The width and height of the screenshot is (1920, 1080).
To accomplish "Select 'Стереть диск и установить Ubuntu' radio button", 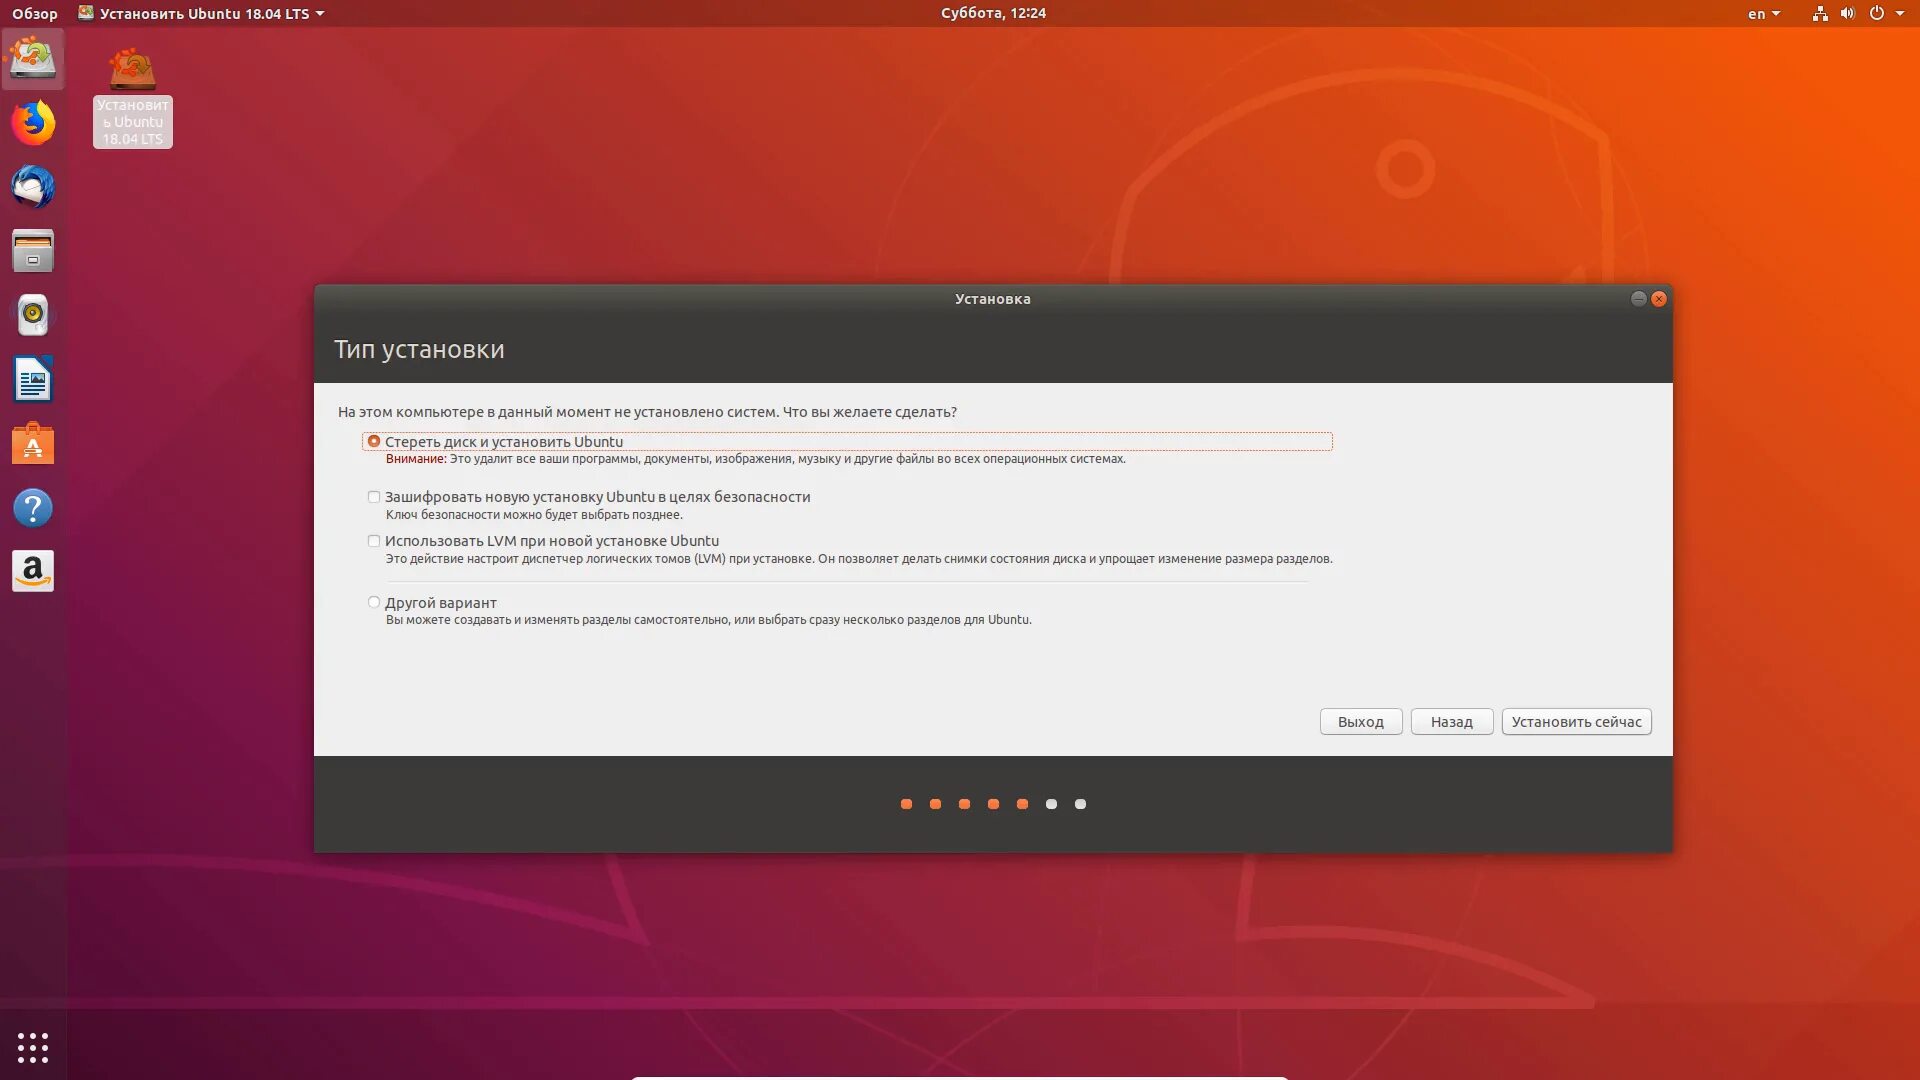I will (x=374, y=441).
